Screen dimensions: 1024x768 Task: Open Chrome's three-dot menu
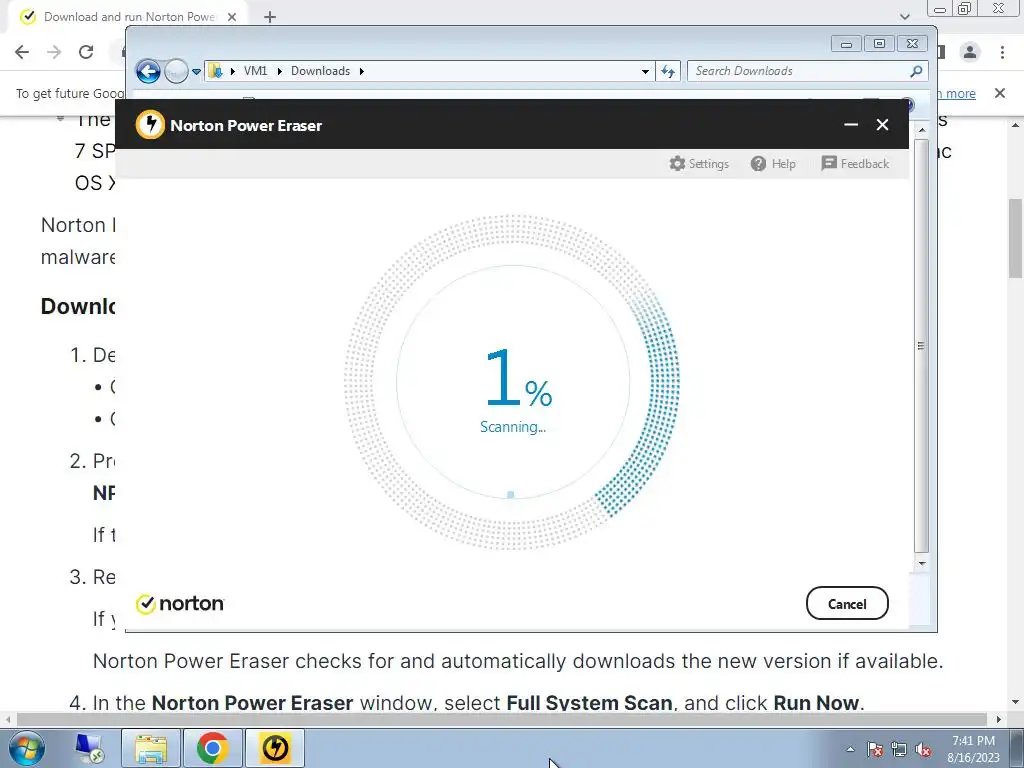[1002, 52]
